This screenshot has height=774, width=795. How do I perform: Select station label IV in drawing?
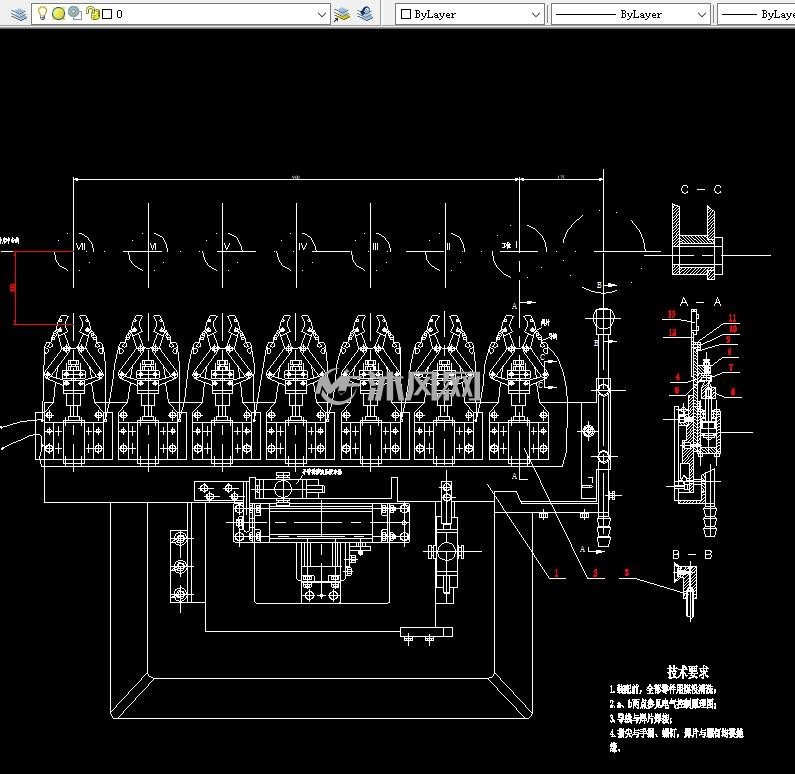(303, 246)
